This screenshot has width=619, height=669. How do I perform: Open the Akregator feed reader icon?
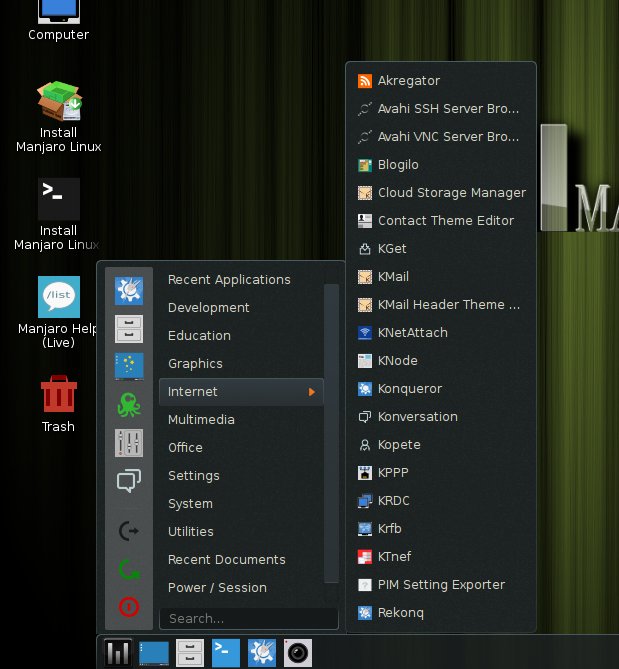(x=365, y=81)
